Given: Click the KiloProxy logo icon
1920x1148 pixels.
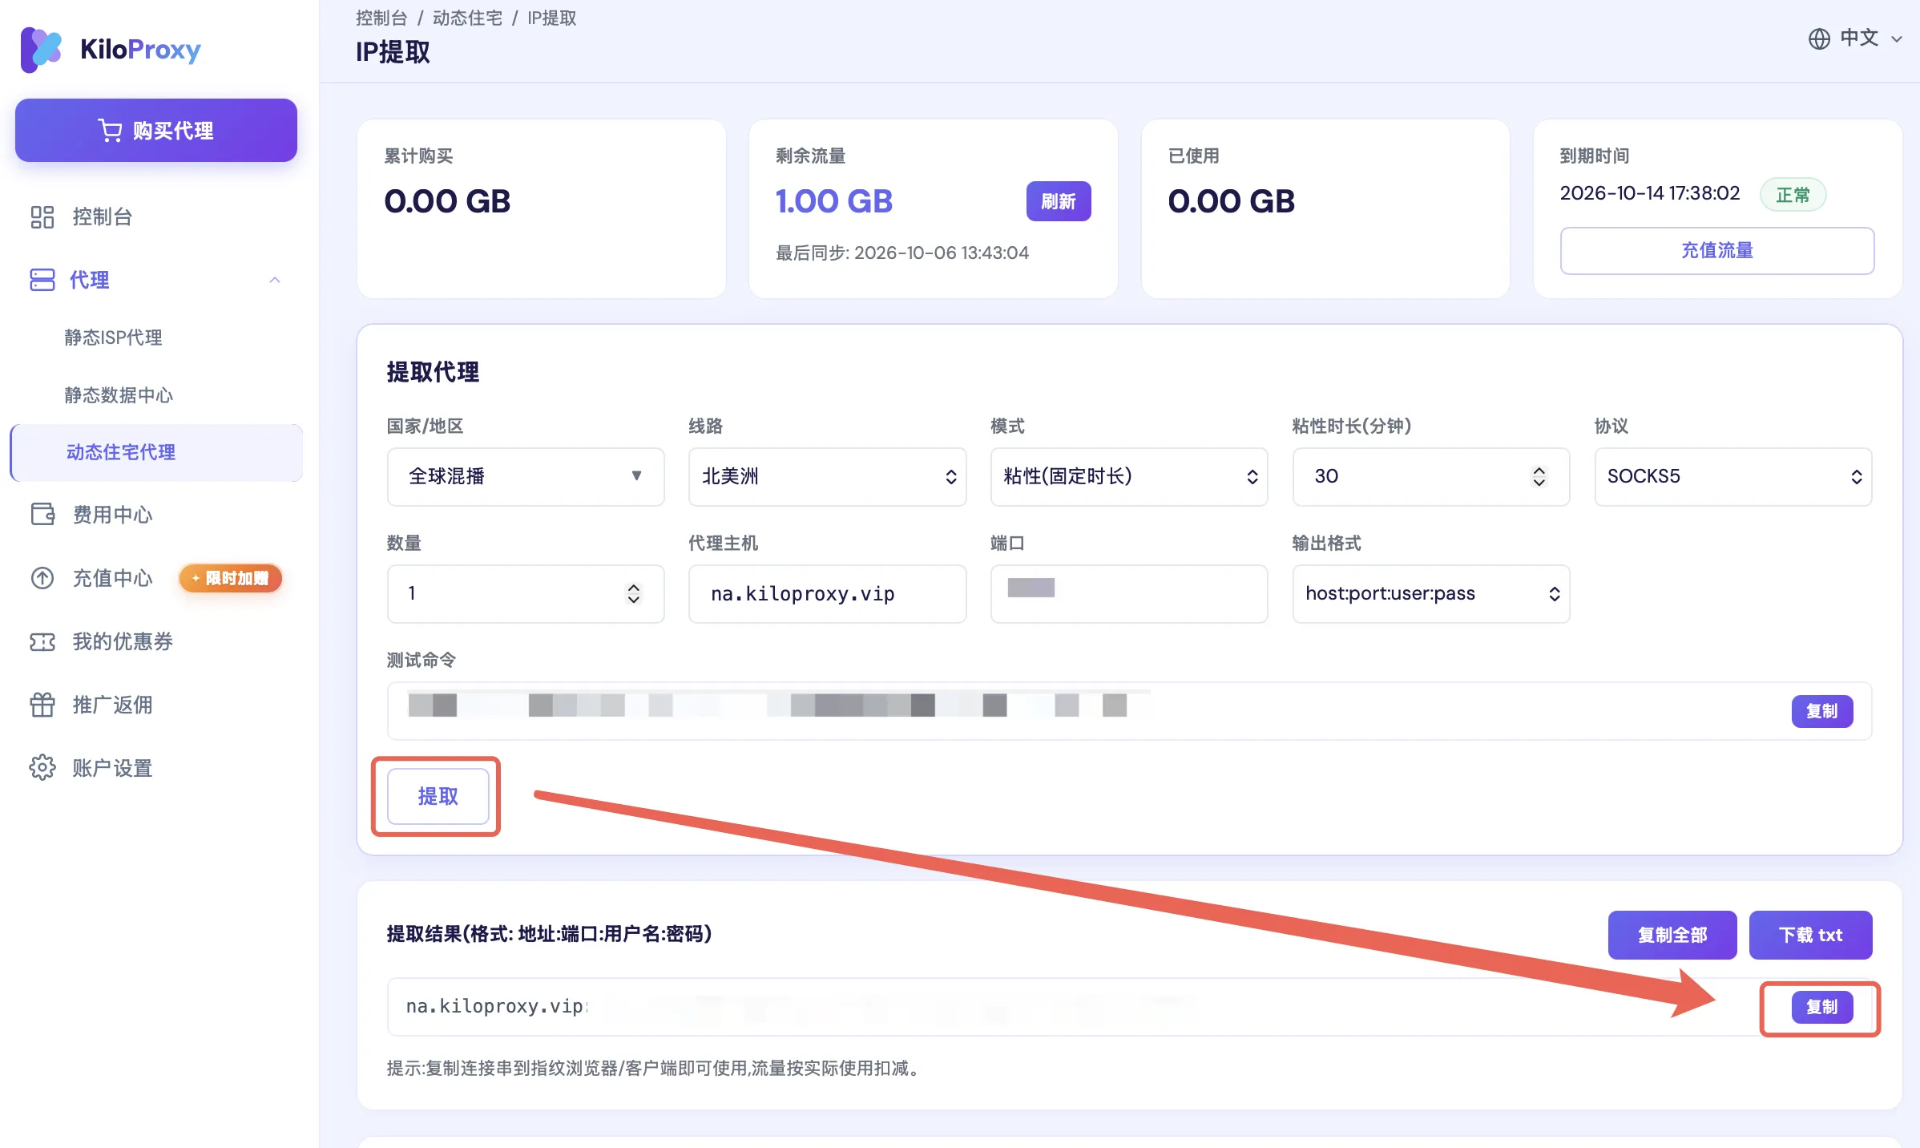Looking at the screenshot, I should pos(41,49).
